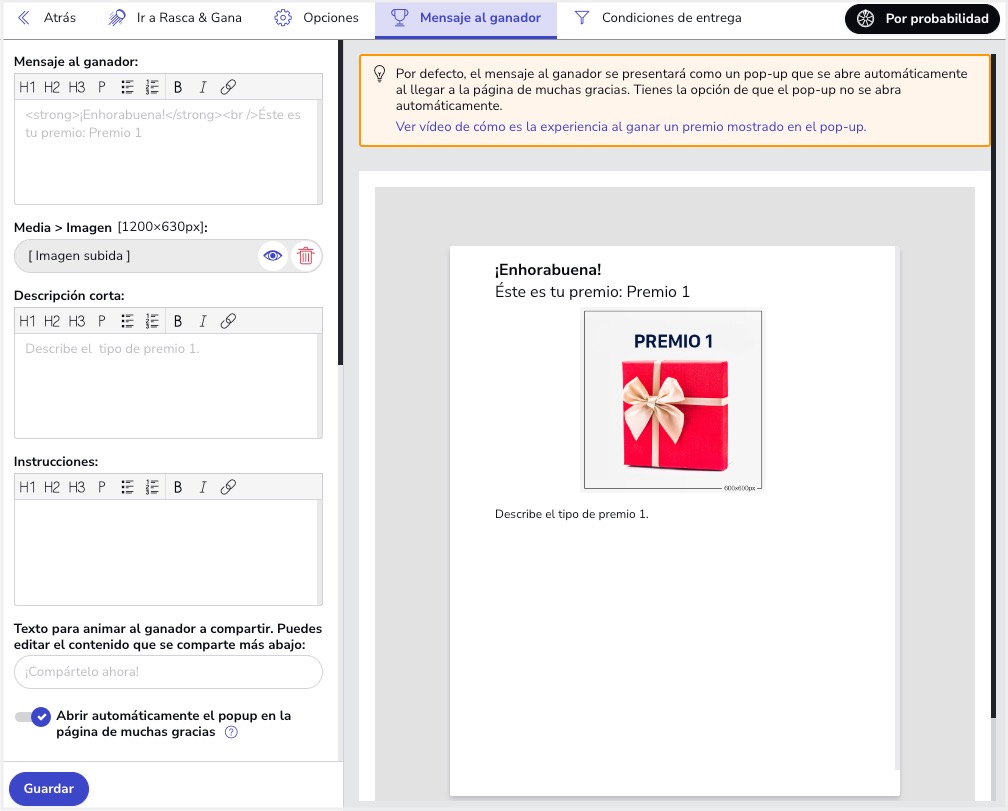This screenshot has height=811, width=1008.
Task: Apply H2 heading in Mensaje al ganador editor
Action: (x=52, y=87)
